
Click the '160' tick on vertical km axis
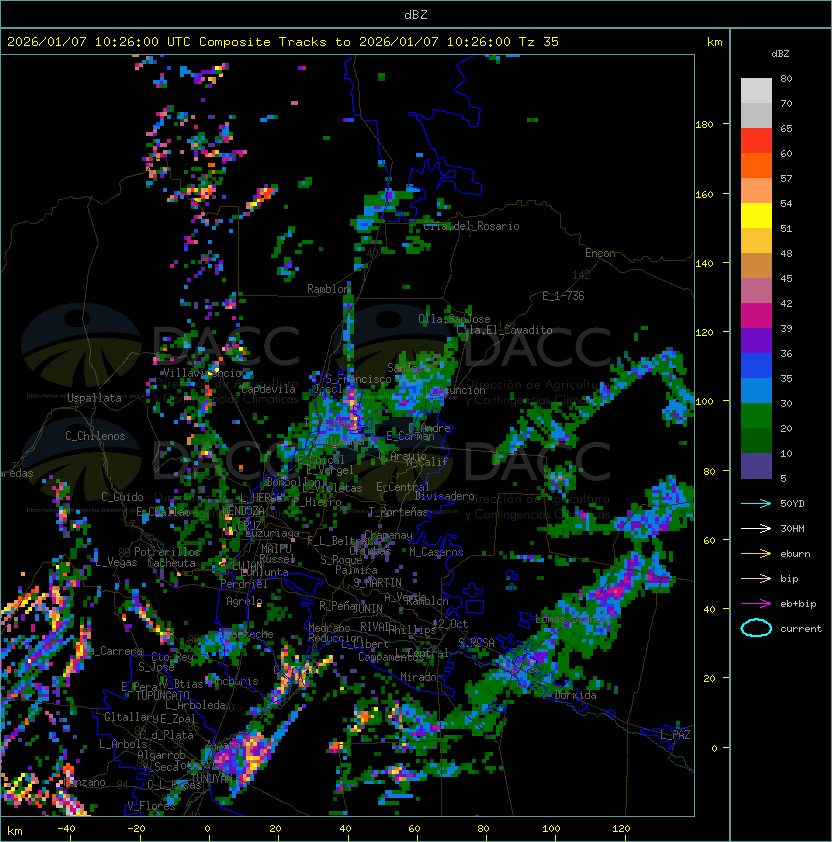pos(704,194)
